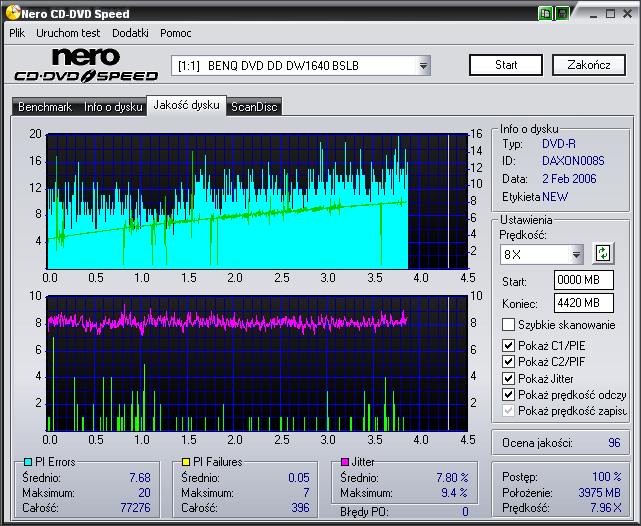Minimize the Nero CD-DVD Speed window

pyautogui.click(x=594, y=14)
